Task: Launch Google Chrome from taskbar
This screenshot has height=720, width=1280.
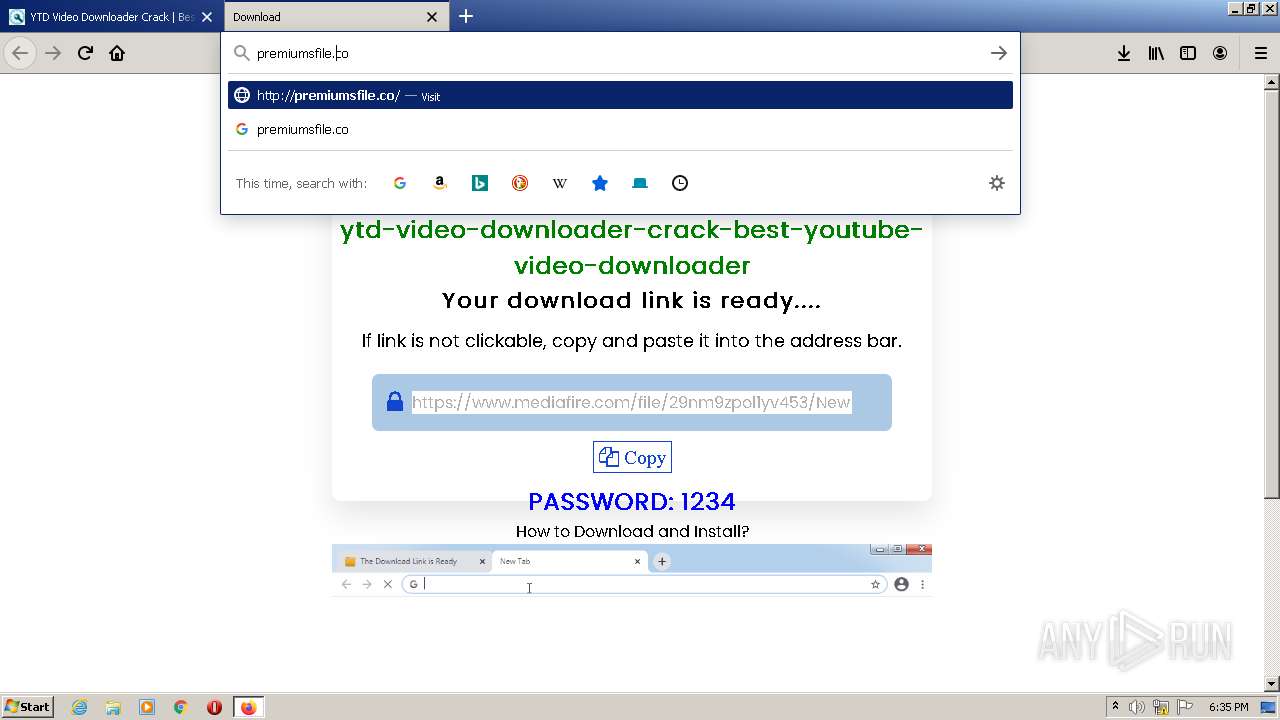Action: (x=181, y=707)
